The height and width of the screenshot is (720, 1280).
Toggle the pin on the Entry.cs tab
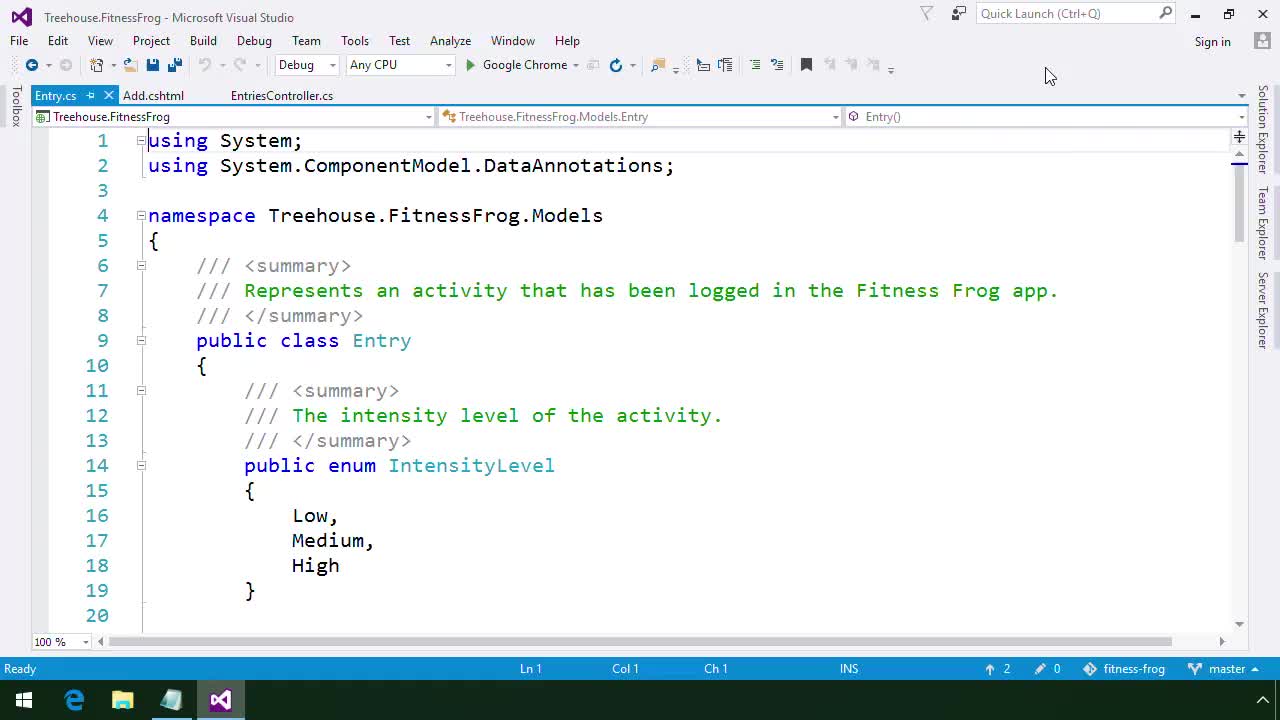click(x=90, y=96)
